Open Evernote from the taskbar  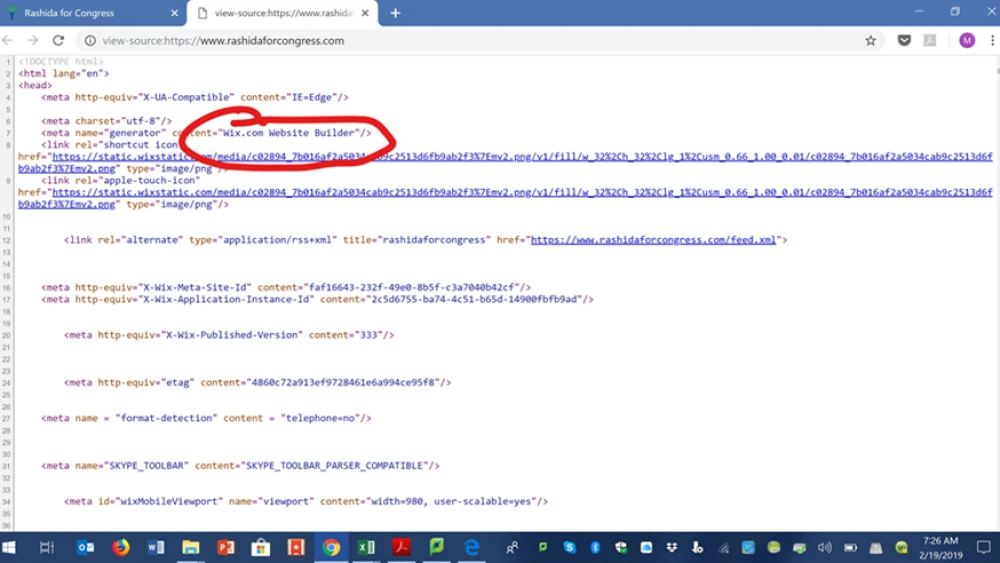click(x=436, y=547)
